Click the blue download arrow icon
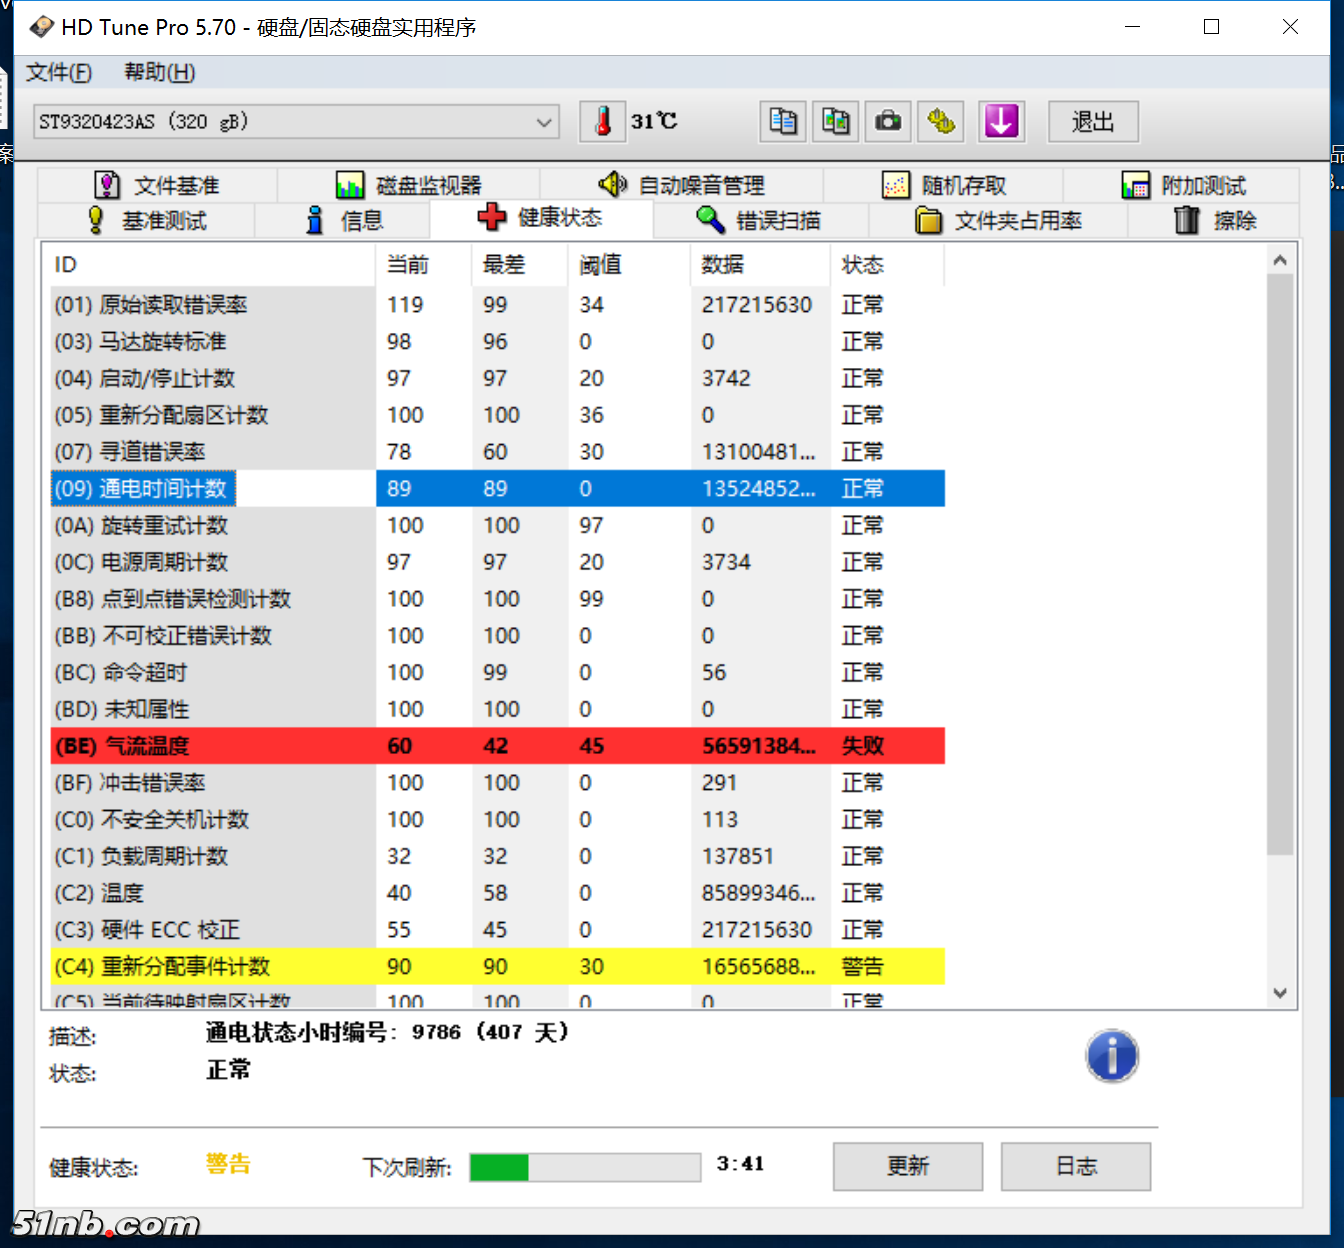Image resolution: width=1344 pixels, height=1248 pixels. 1001,121
